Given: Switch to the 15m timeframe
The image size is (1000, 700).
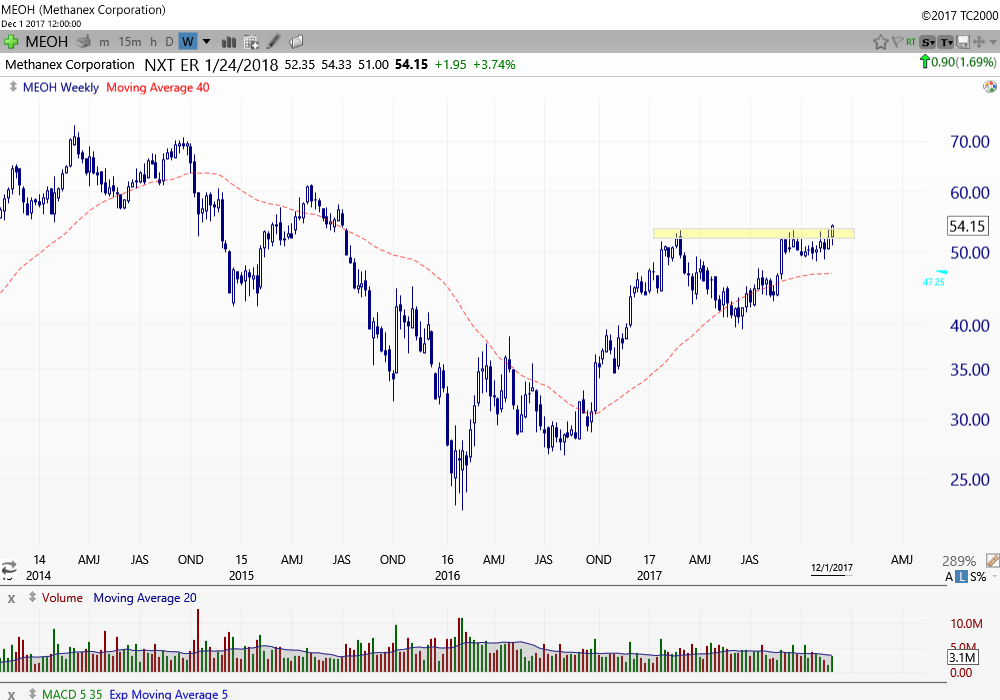Looking at the screenshot, I should click(x=130, y=42).
